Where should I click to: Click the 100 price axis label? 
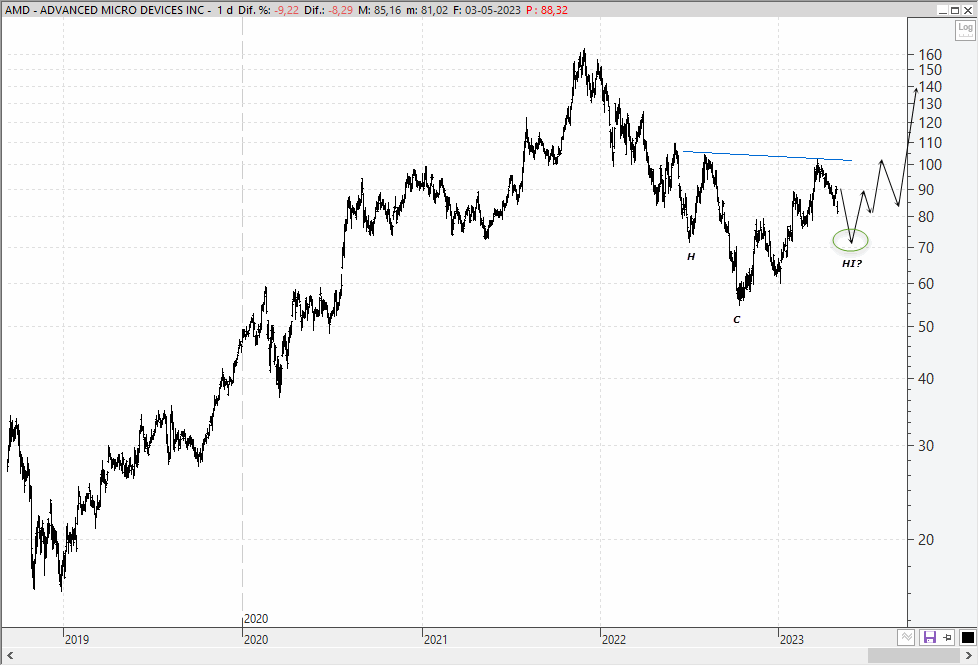[930, 165]
